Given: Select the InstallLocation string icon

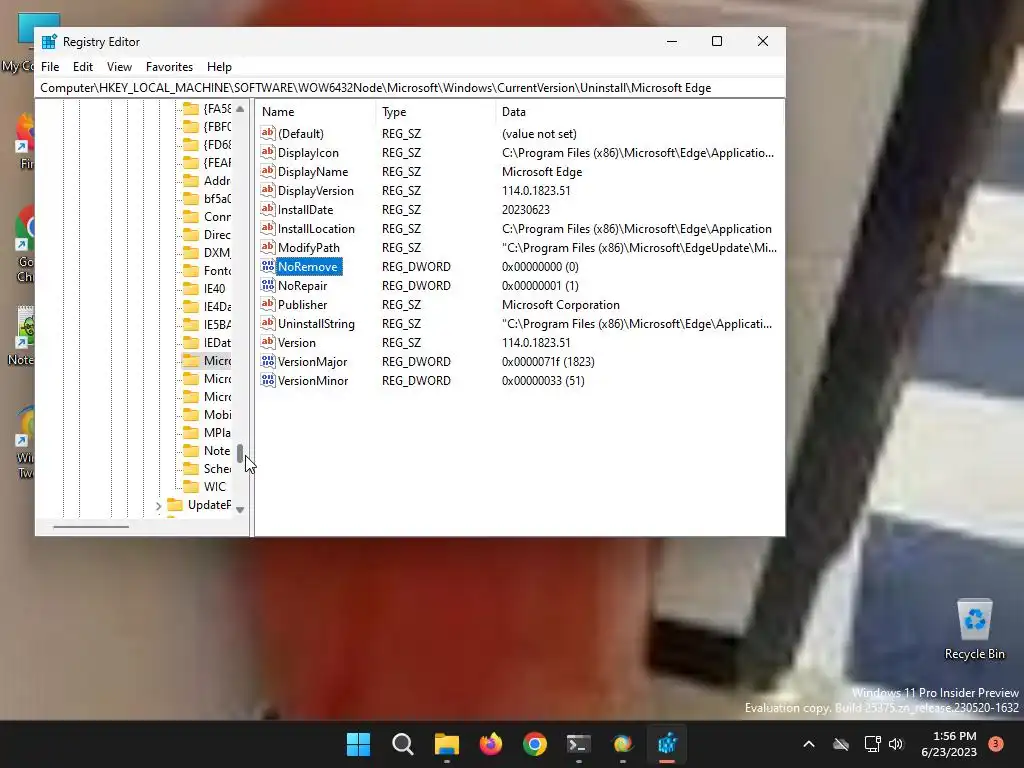Looking at the screenshot, I should click(268, 228).
